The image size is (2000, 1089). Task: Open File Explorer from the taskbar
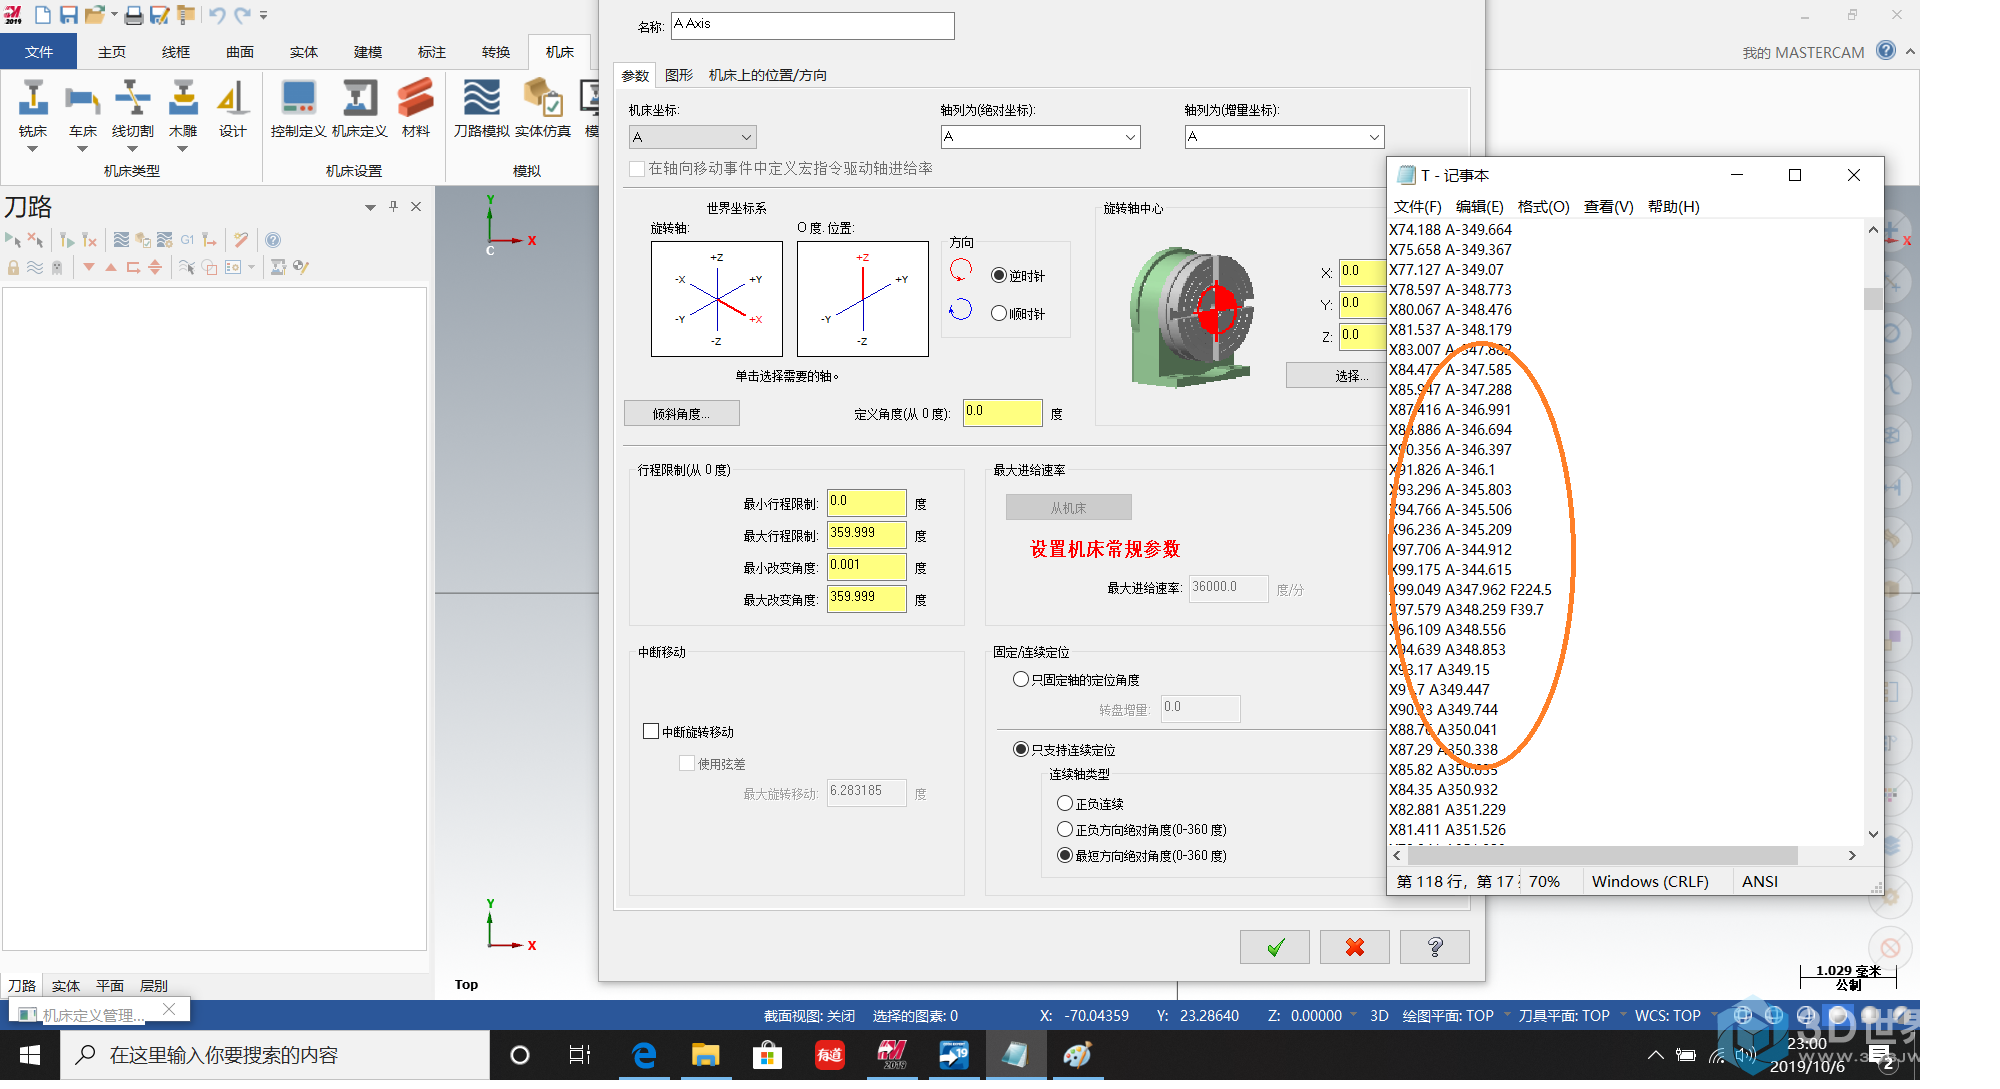click(705, 1055)
